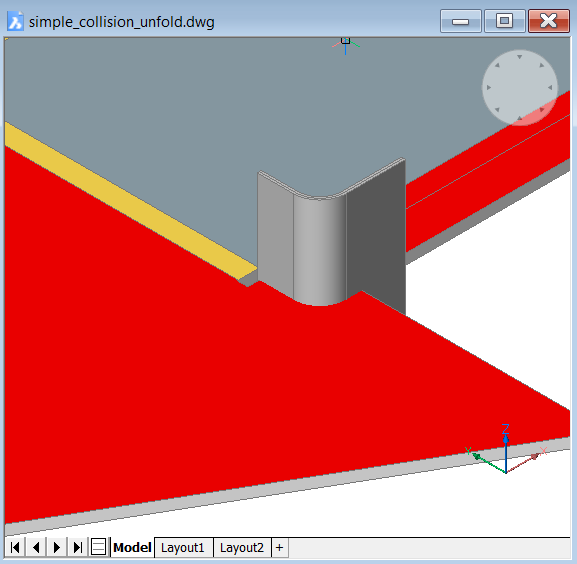Add a new layout with plus button
This screenshot has width=577, height=564.
pyautogui.click(x=279, y=548)
